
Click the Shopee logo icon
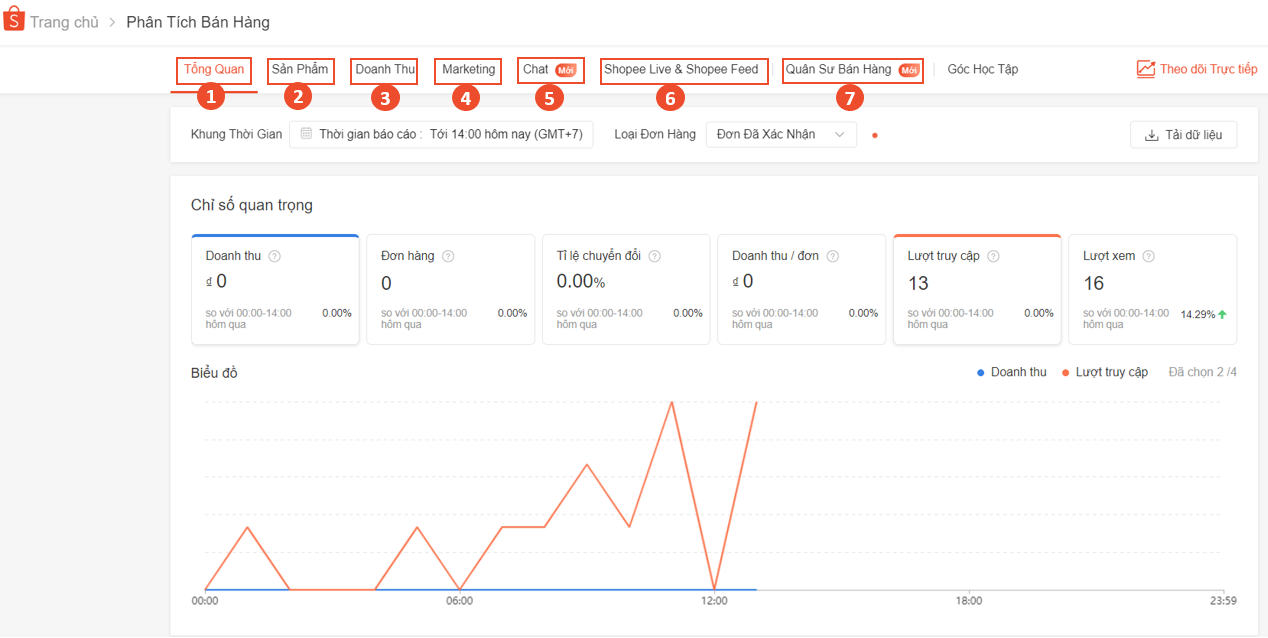tap(14, 21)
